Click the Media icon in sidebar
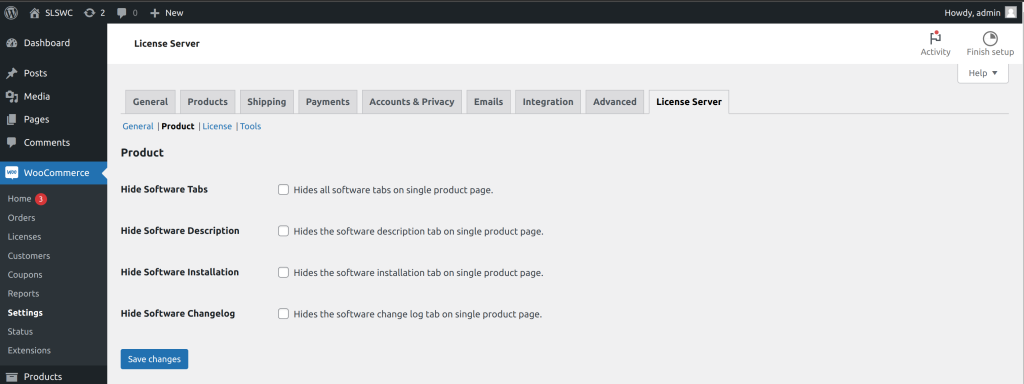1024x384 pixels. [x=12, y=97]
